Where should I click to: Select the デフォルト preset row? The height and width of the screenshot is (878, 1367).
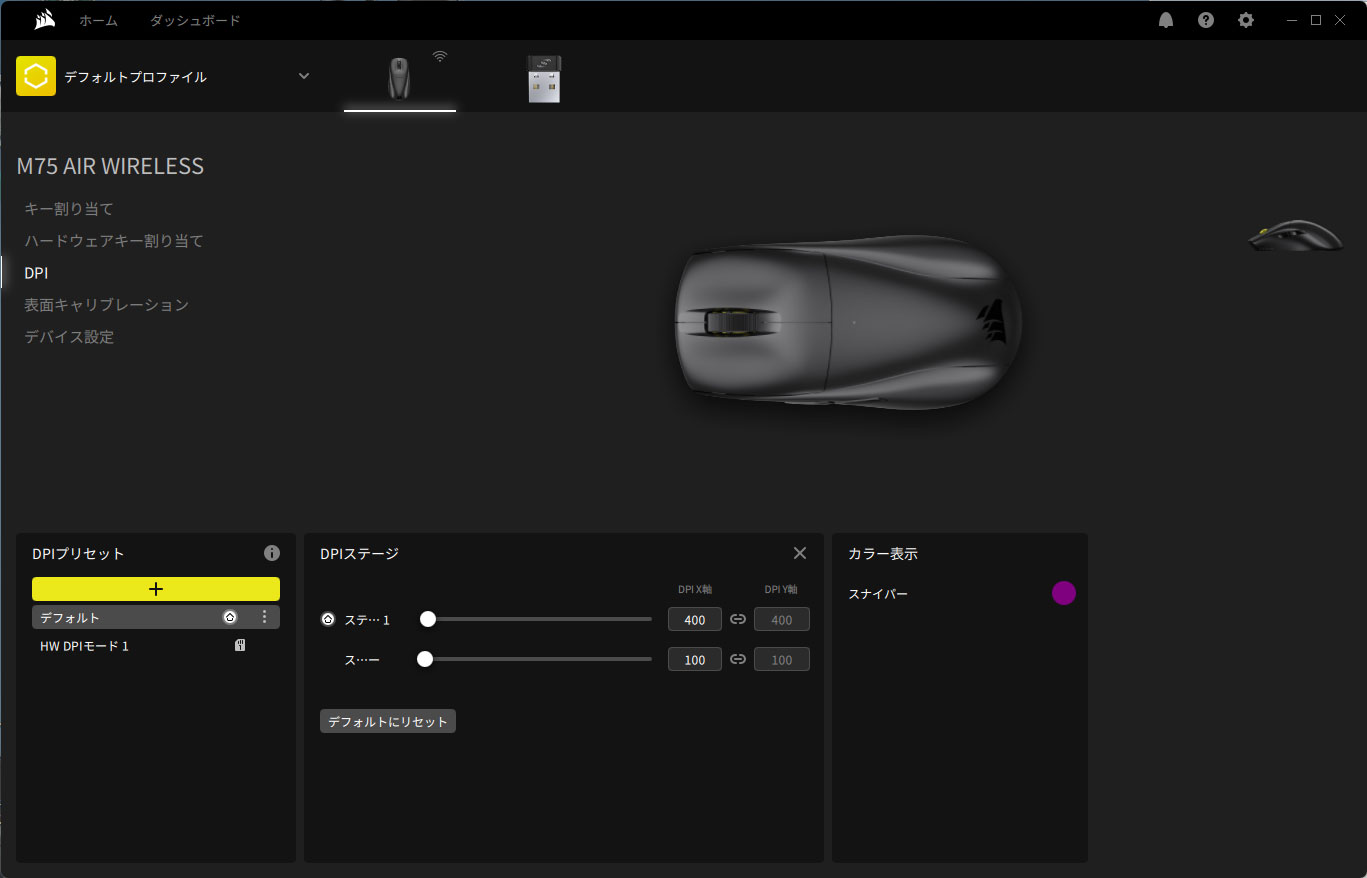pyautogui.click(x=156, y=617)
